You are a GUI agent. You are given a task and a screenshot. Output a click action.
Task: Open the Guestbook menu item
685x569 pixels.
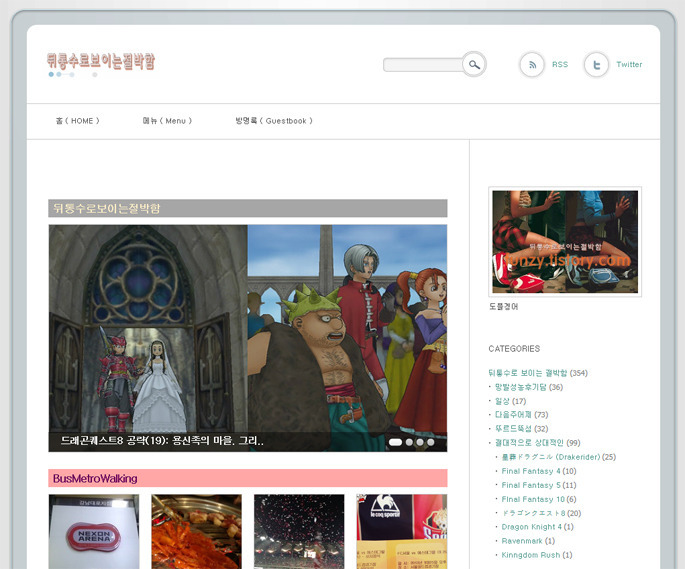point(274,121)
